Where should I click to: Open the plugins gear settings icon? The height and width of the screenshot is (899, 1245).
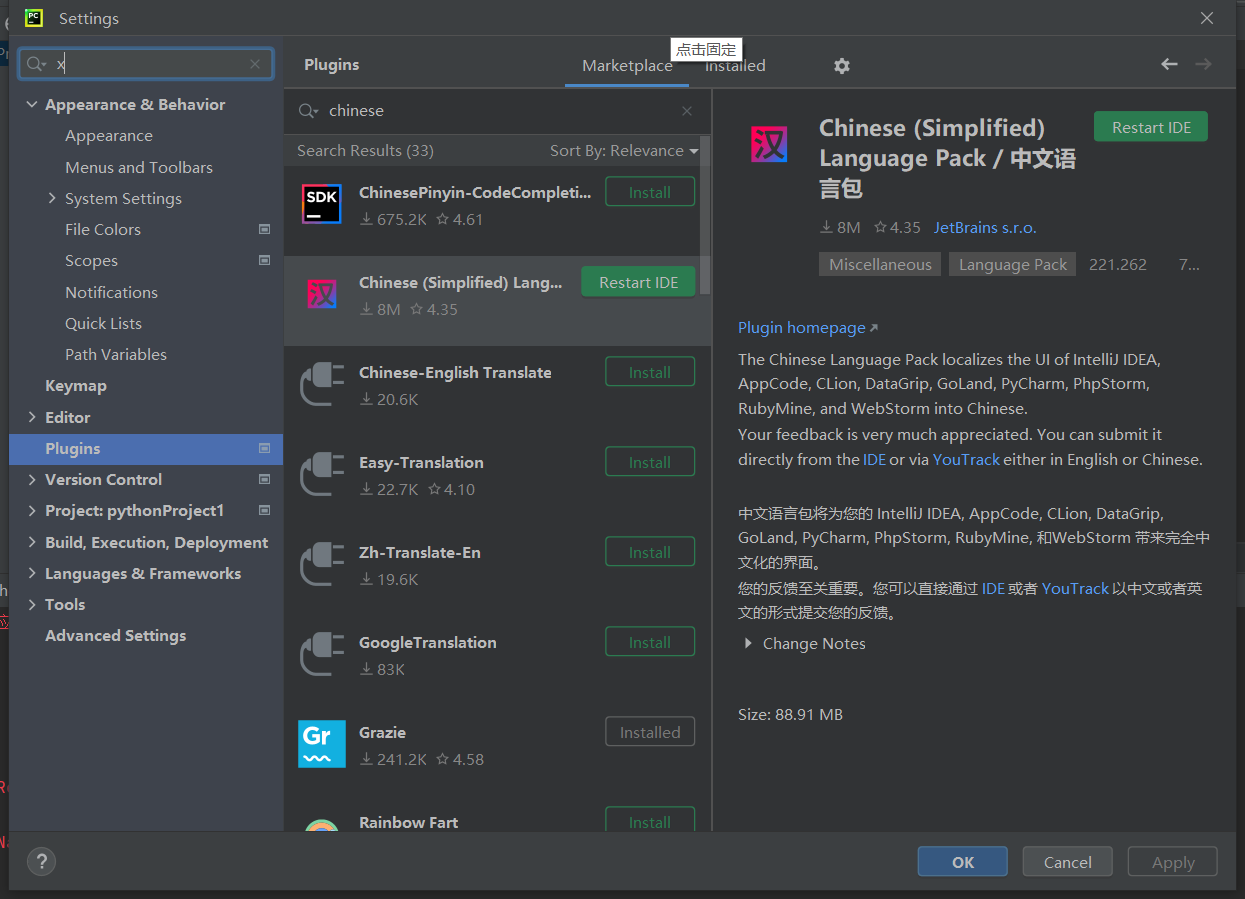[x=842, y=65]
